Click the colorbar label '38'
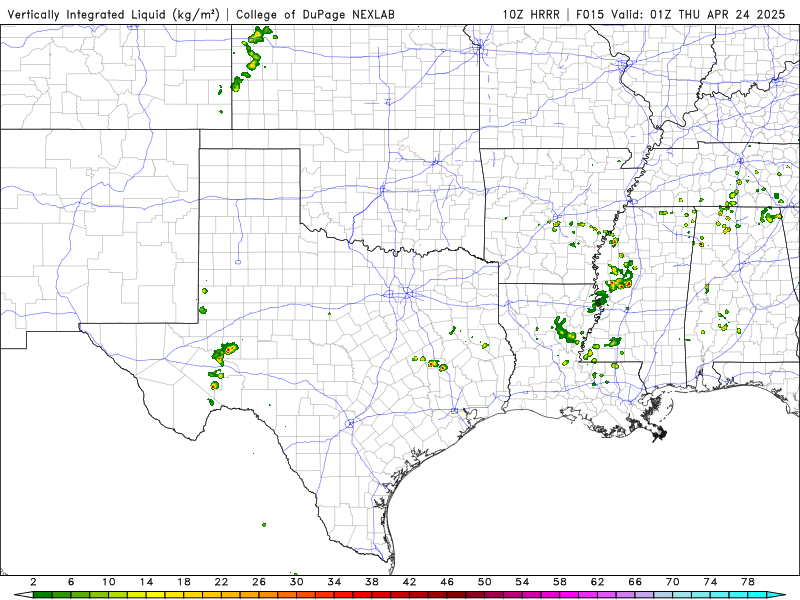This screenshot has width=800, height=600. coord(372,582)
